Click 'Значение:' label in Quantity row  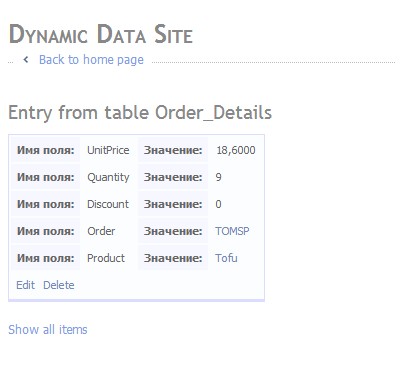pos(173,177)
